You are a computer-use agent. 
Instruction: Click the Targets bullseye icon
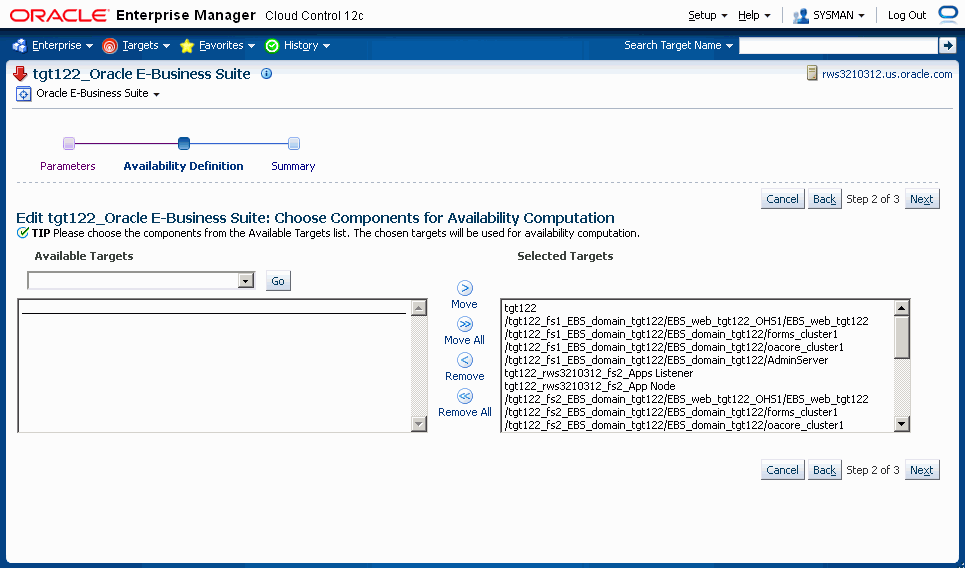pyautogui.click(x=110, y=46)
